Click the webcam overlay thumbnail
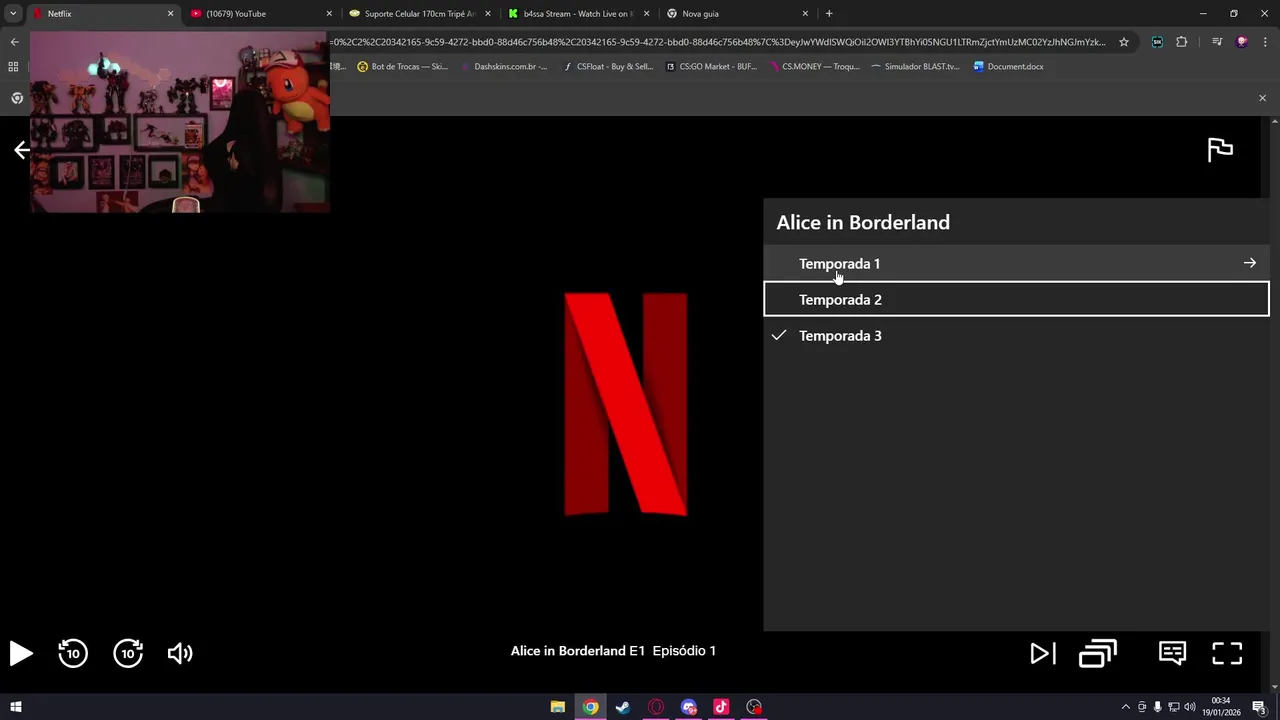The height and width of the screenshot is (720, 1280). pyautogui.click(x=180, y=121)
